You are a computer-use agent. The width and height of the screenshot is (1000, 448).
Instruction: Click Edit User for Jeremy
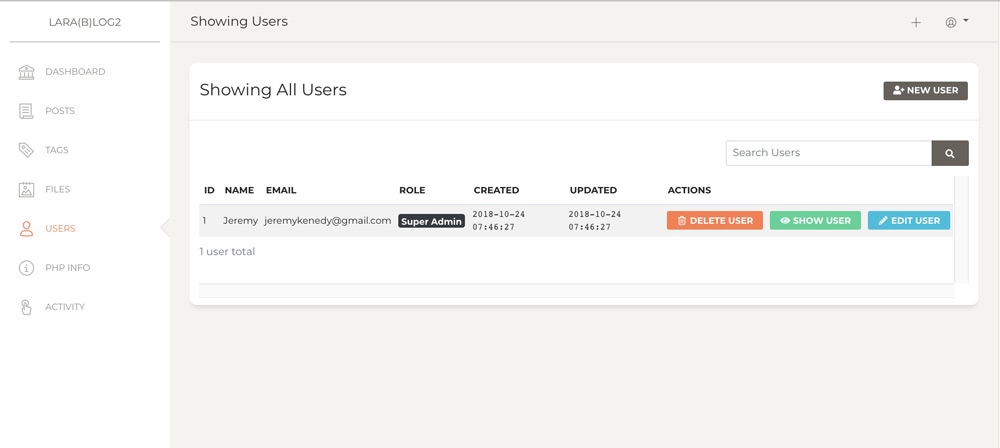(x=909, y=221)
